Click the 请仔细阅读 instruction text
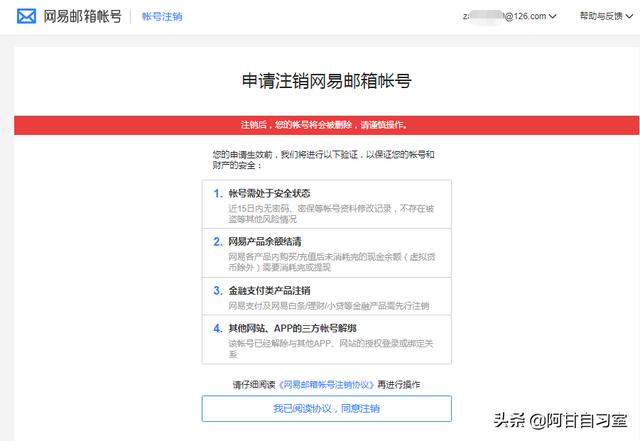Image resolution: width=640 pixels, height=441 pixels. click(x=254, y=385)
